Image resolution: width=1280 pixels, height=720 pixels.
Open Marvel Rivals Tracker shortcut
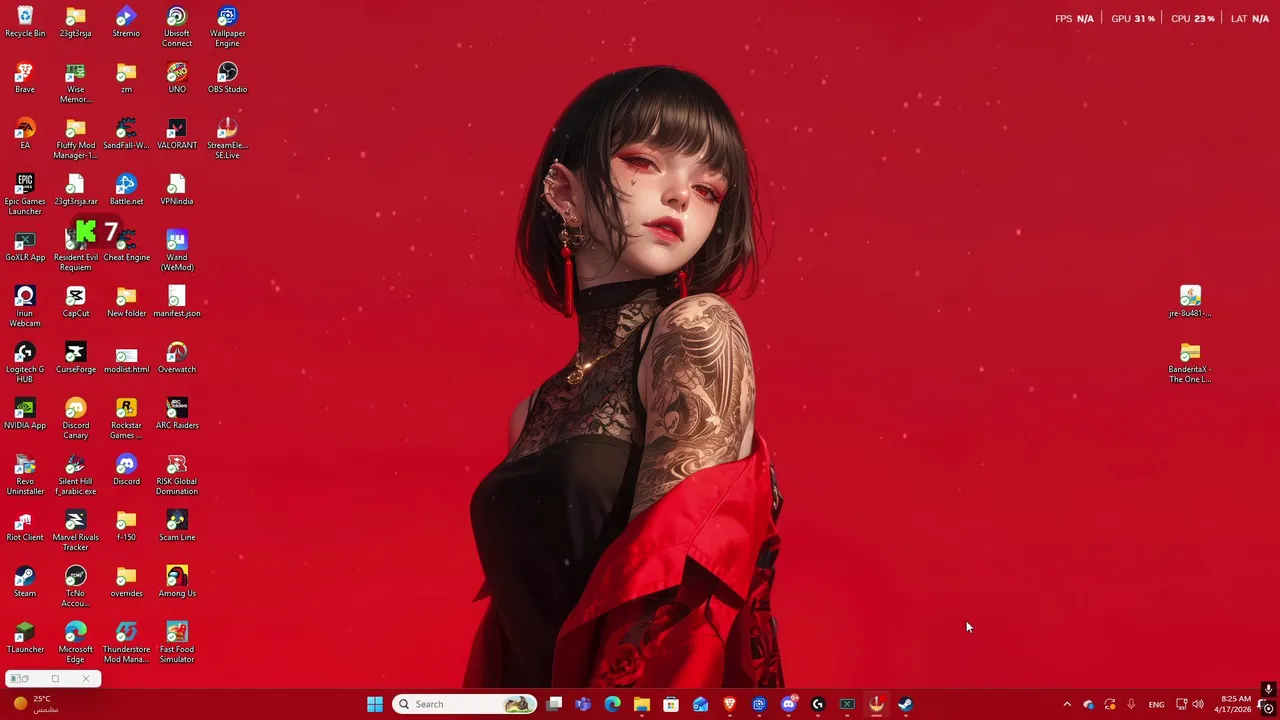(75, 531)
